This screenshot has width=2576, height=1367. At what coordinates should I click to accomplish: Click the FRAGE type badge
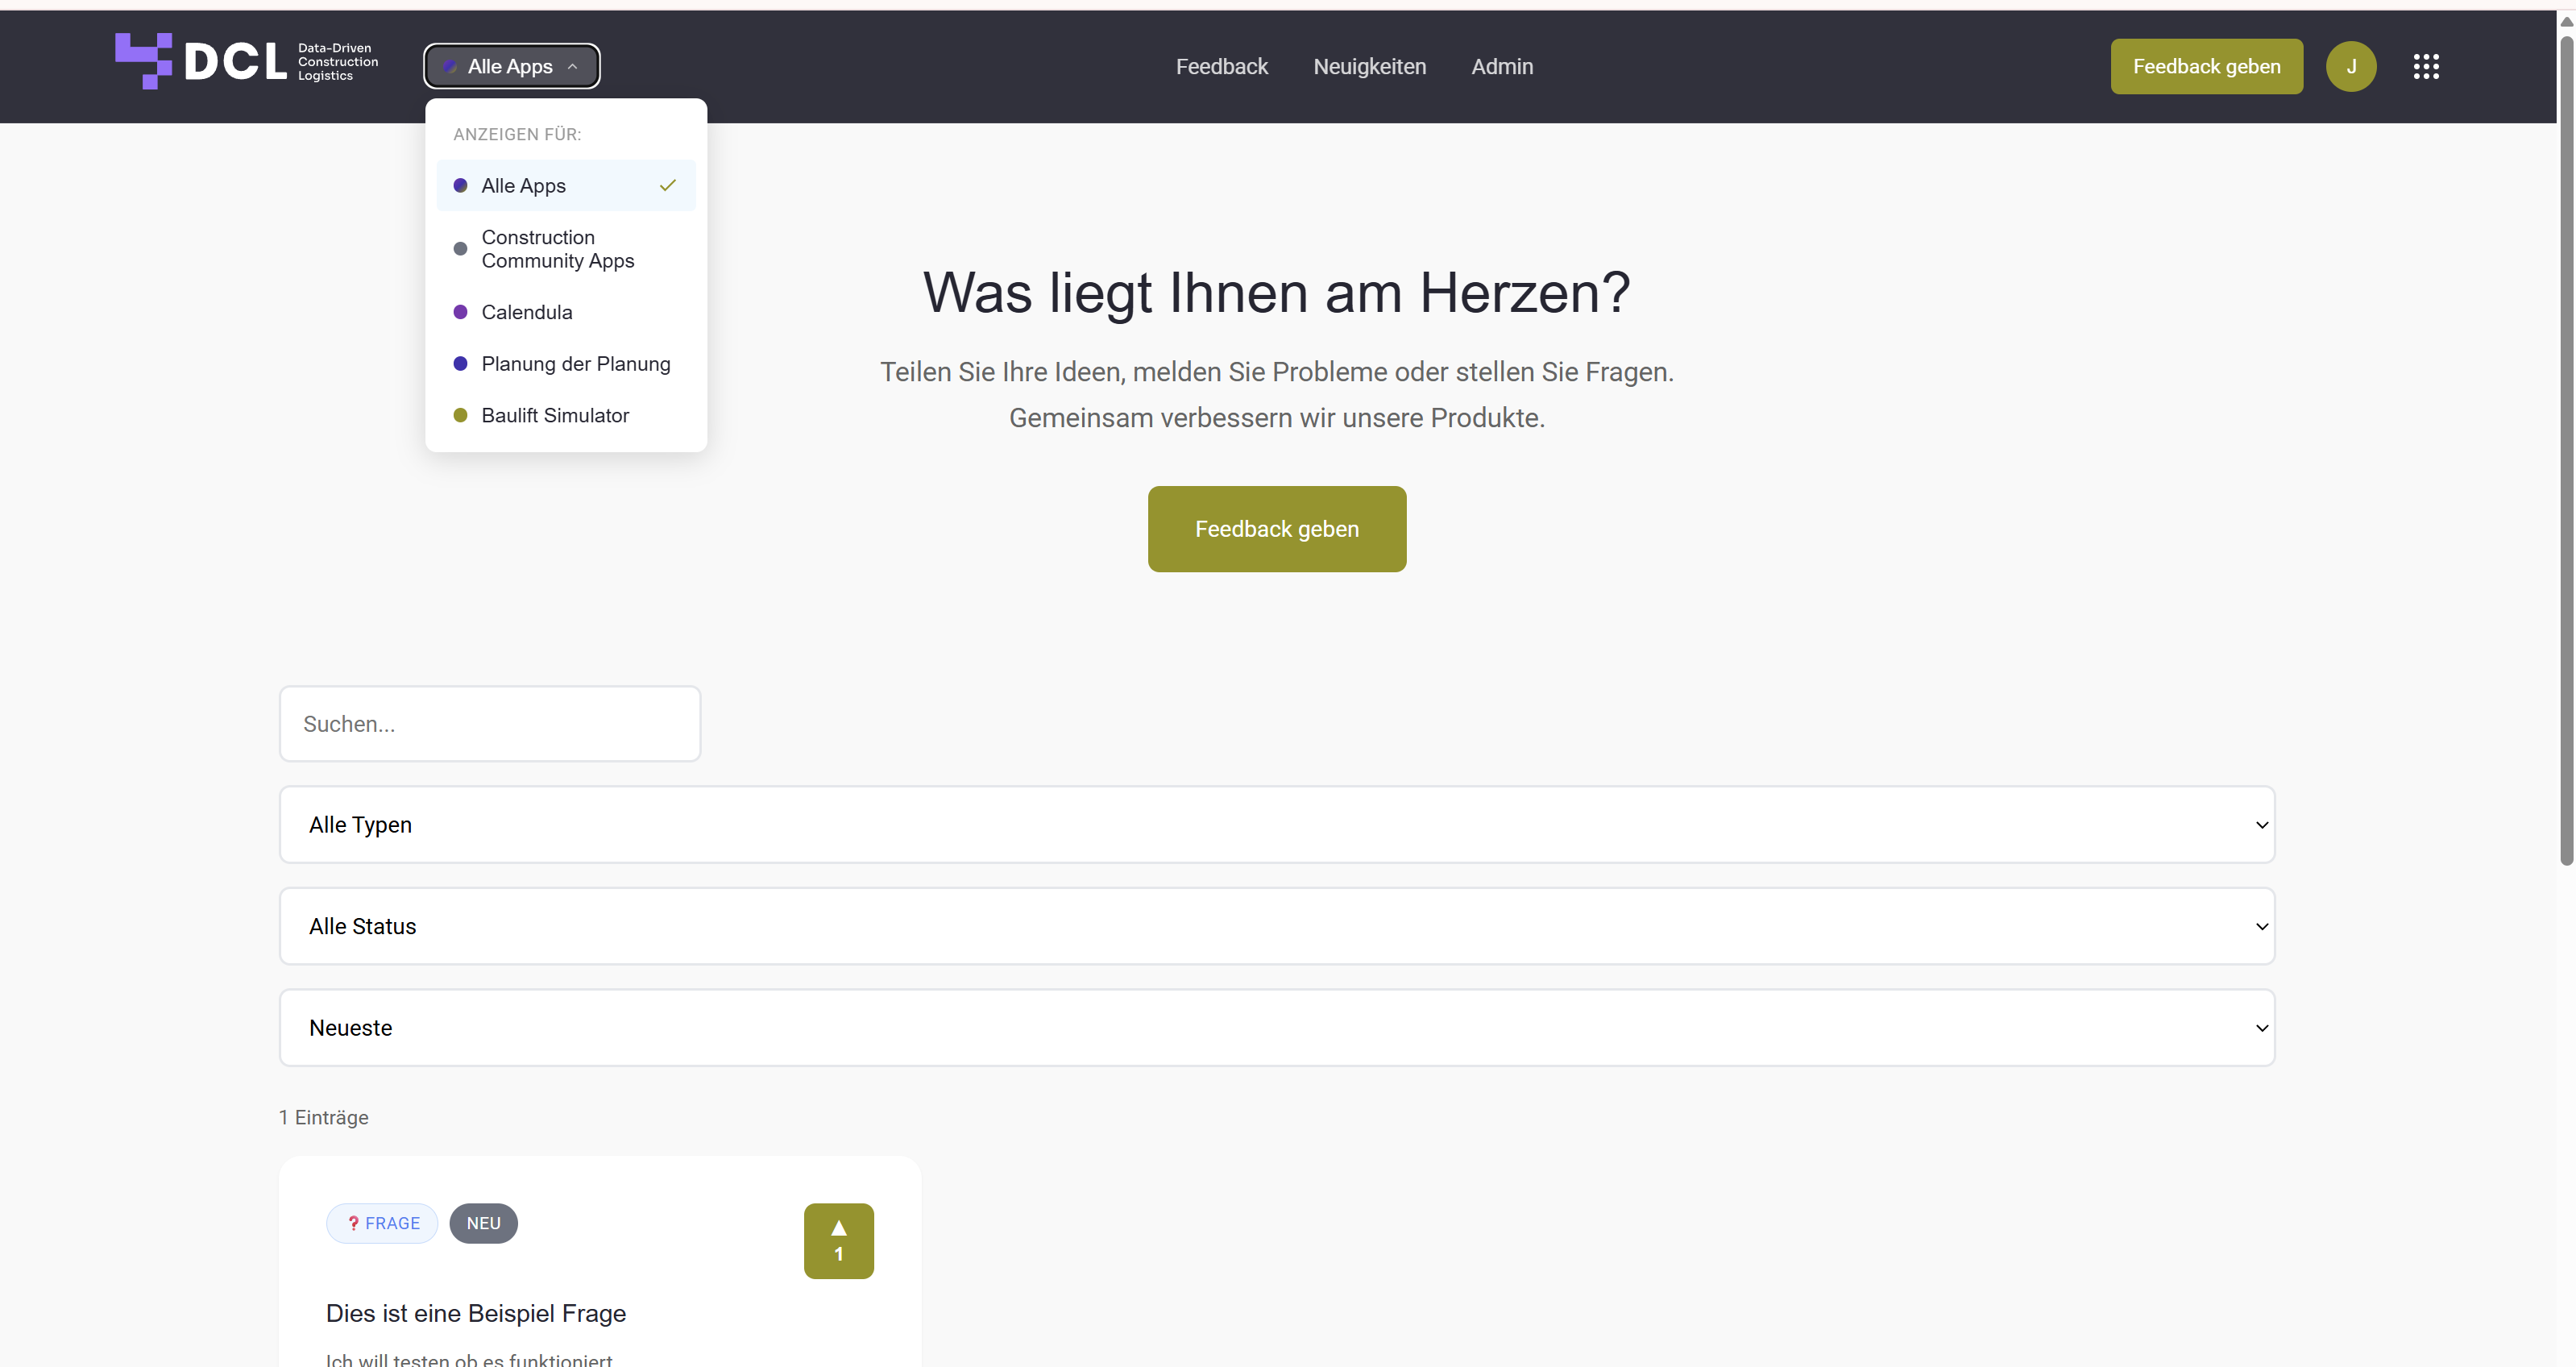(x=382, y=1223)
